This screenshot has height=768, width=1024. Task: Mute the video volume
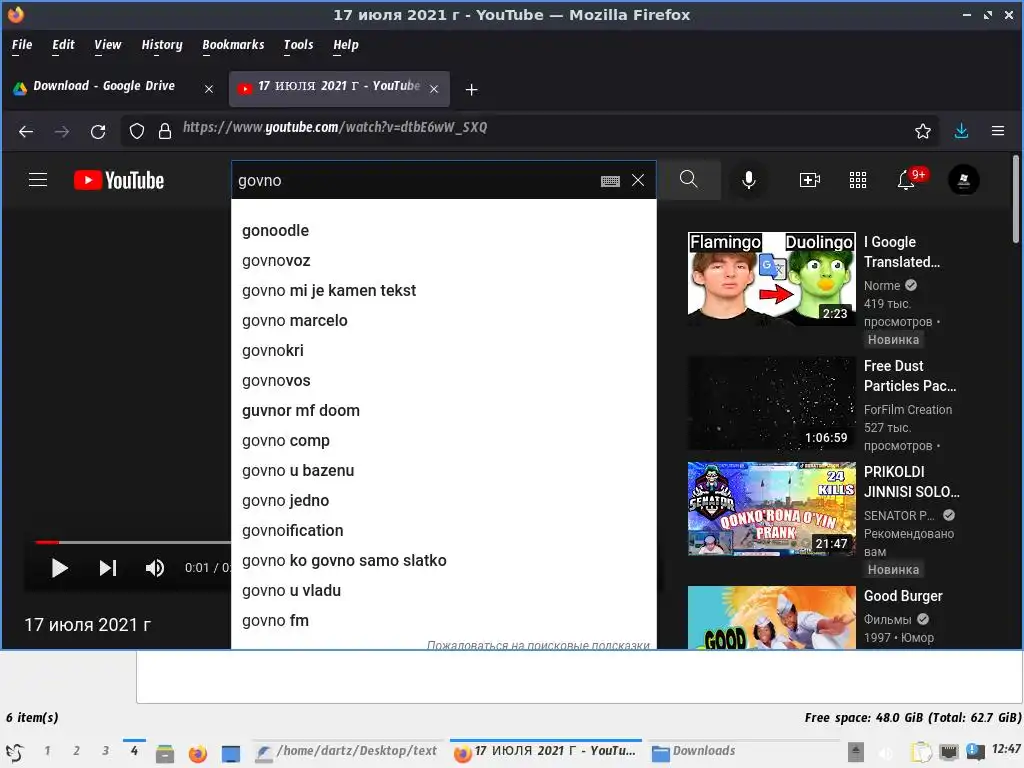(x=155, y=568)
